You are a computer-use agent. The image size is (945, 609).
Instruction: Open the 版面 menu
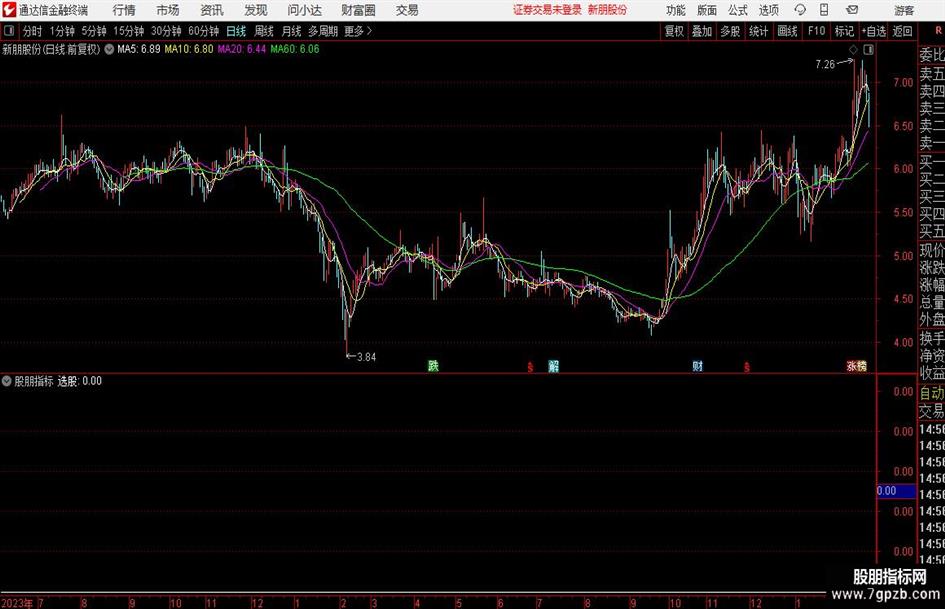click(707, 10)
